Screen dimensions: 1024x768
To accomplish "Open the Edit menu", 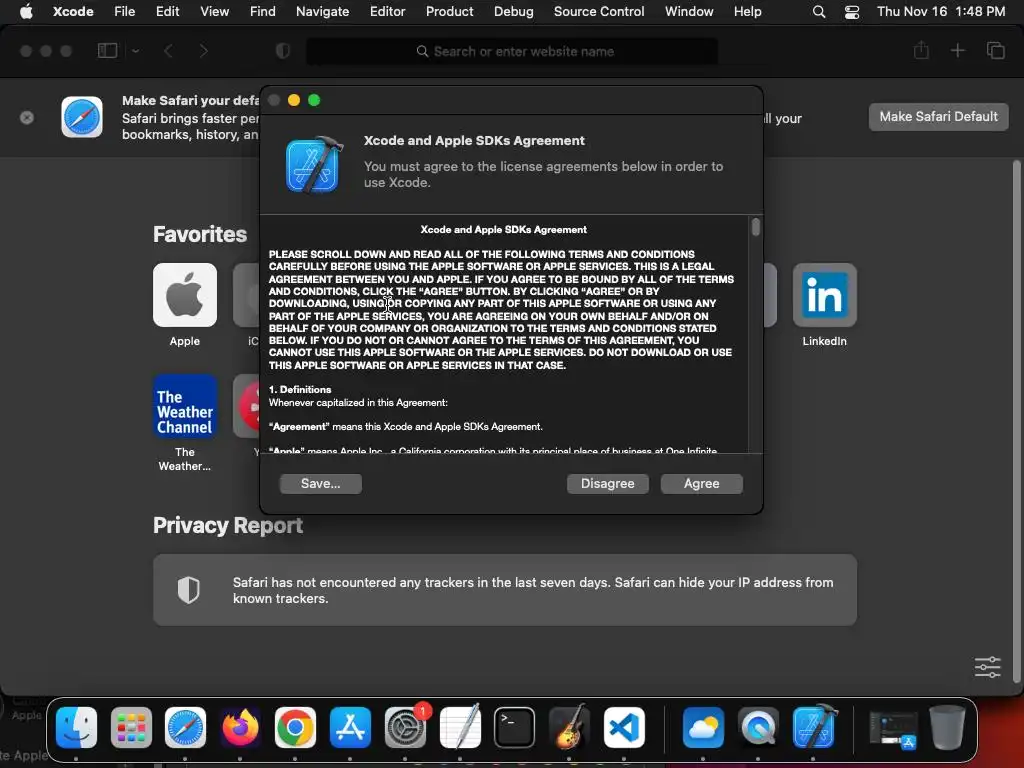I will coord(167,11).
